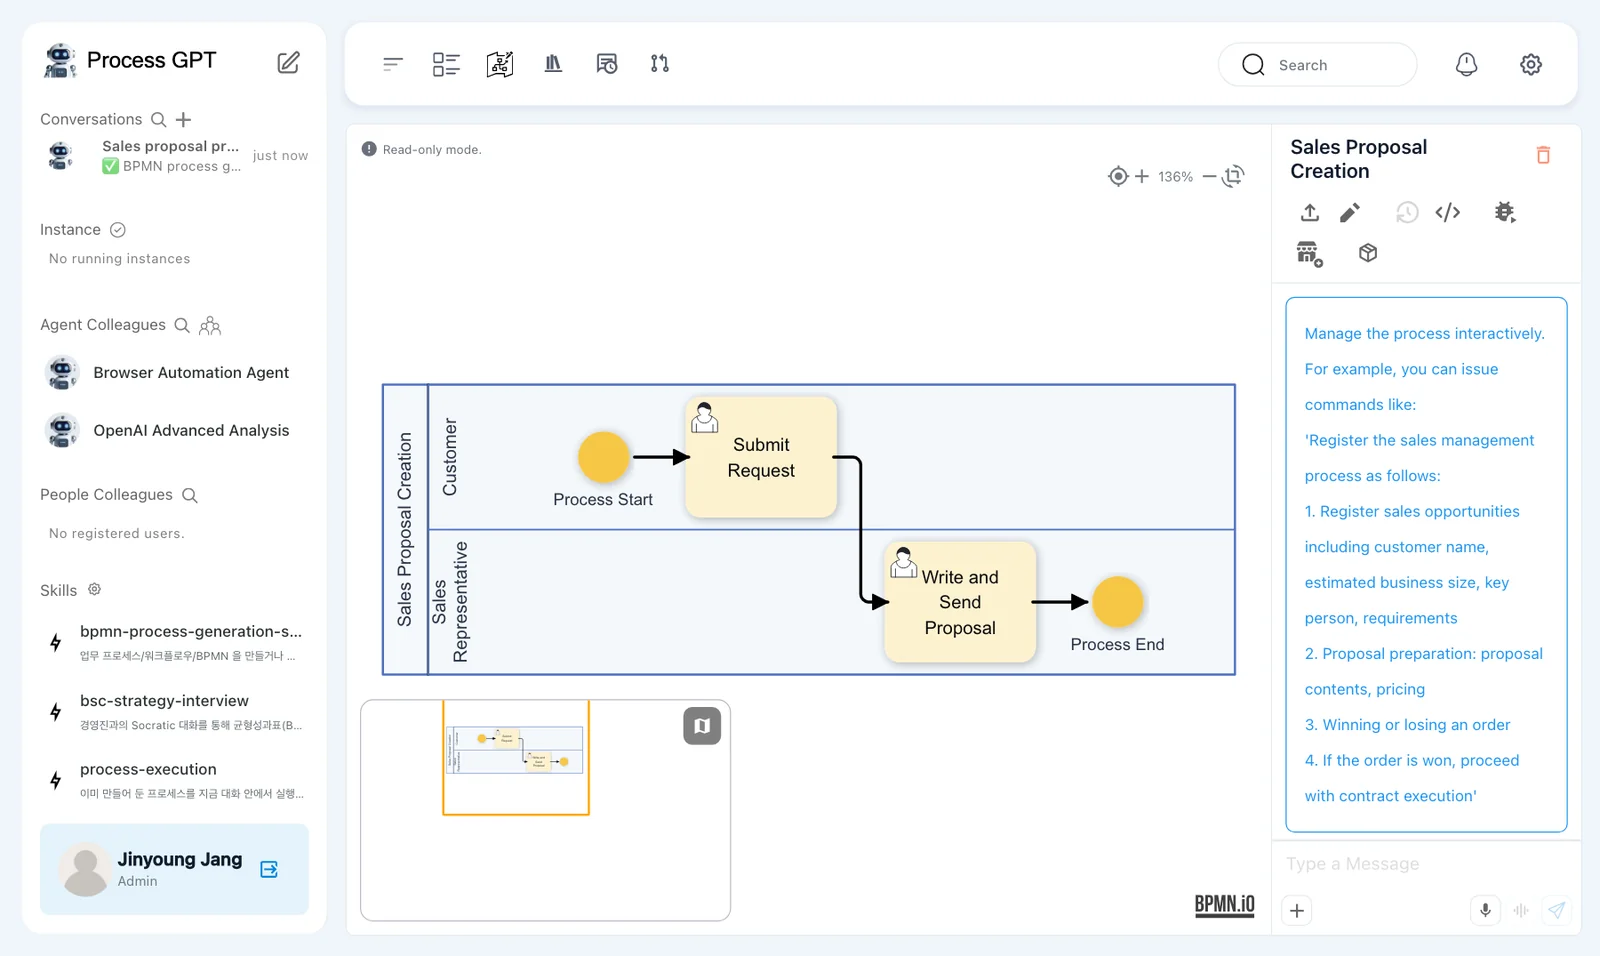The image size is (1600, 956).
Task: Search conversations with the magnifier icon
Action: pos(158,120)
